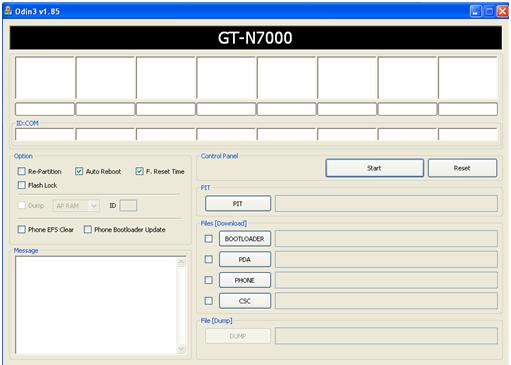Viewport: 511px width, 365px height.
Task: Minimize the Odin3 window
Action: click(x=475, y=11)
